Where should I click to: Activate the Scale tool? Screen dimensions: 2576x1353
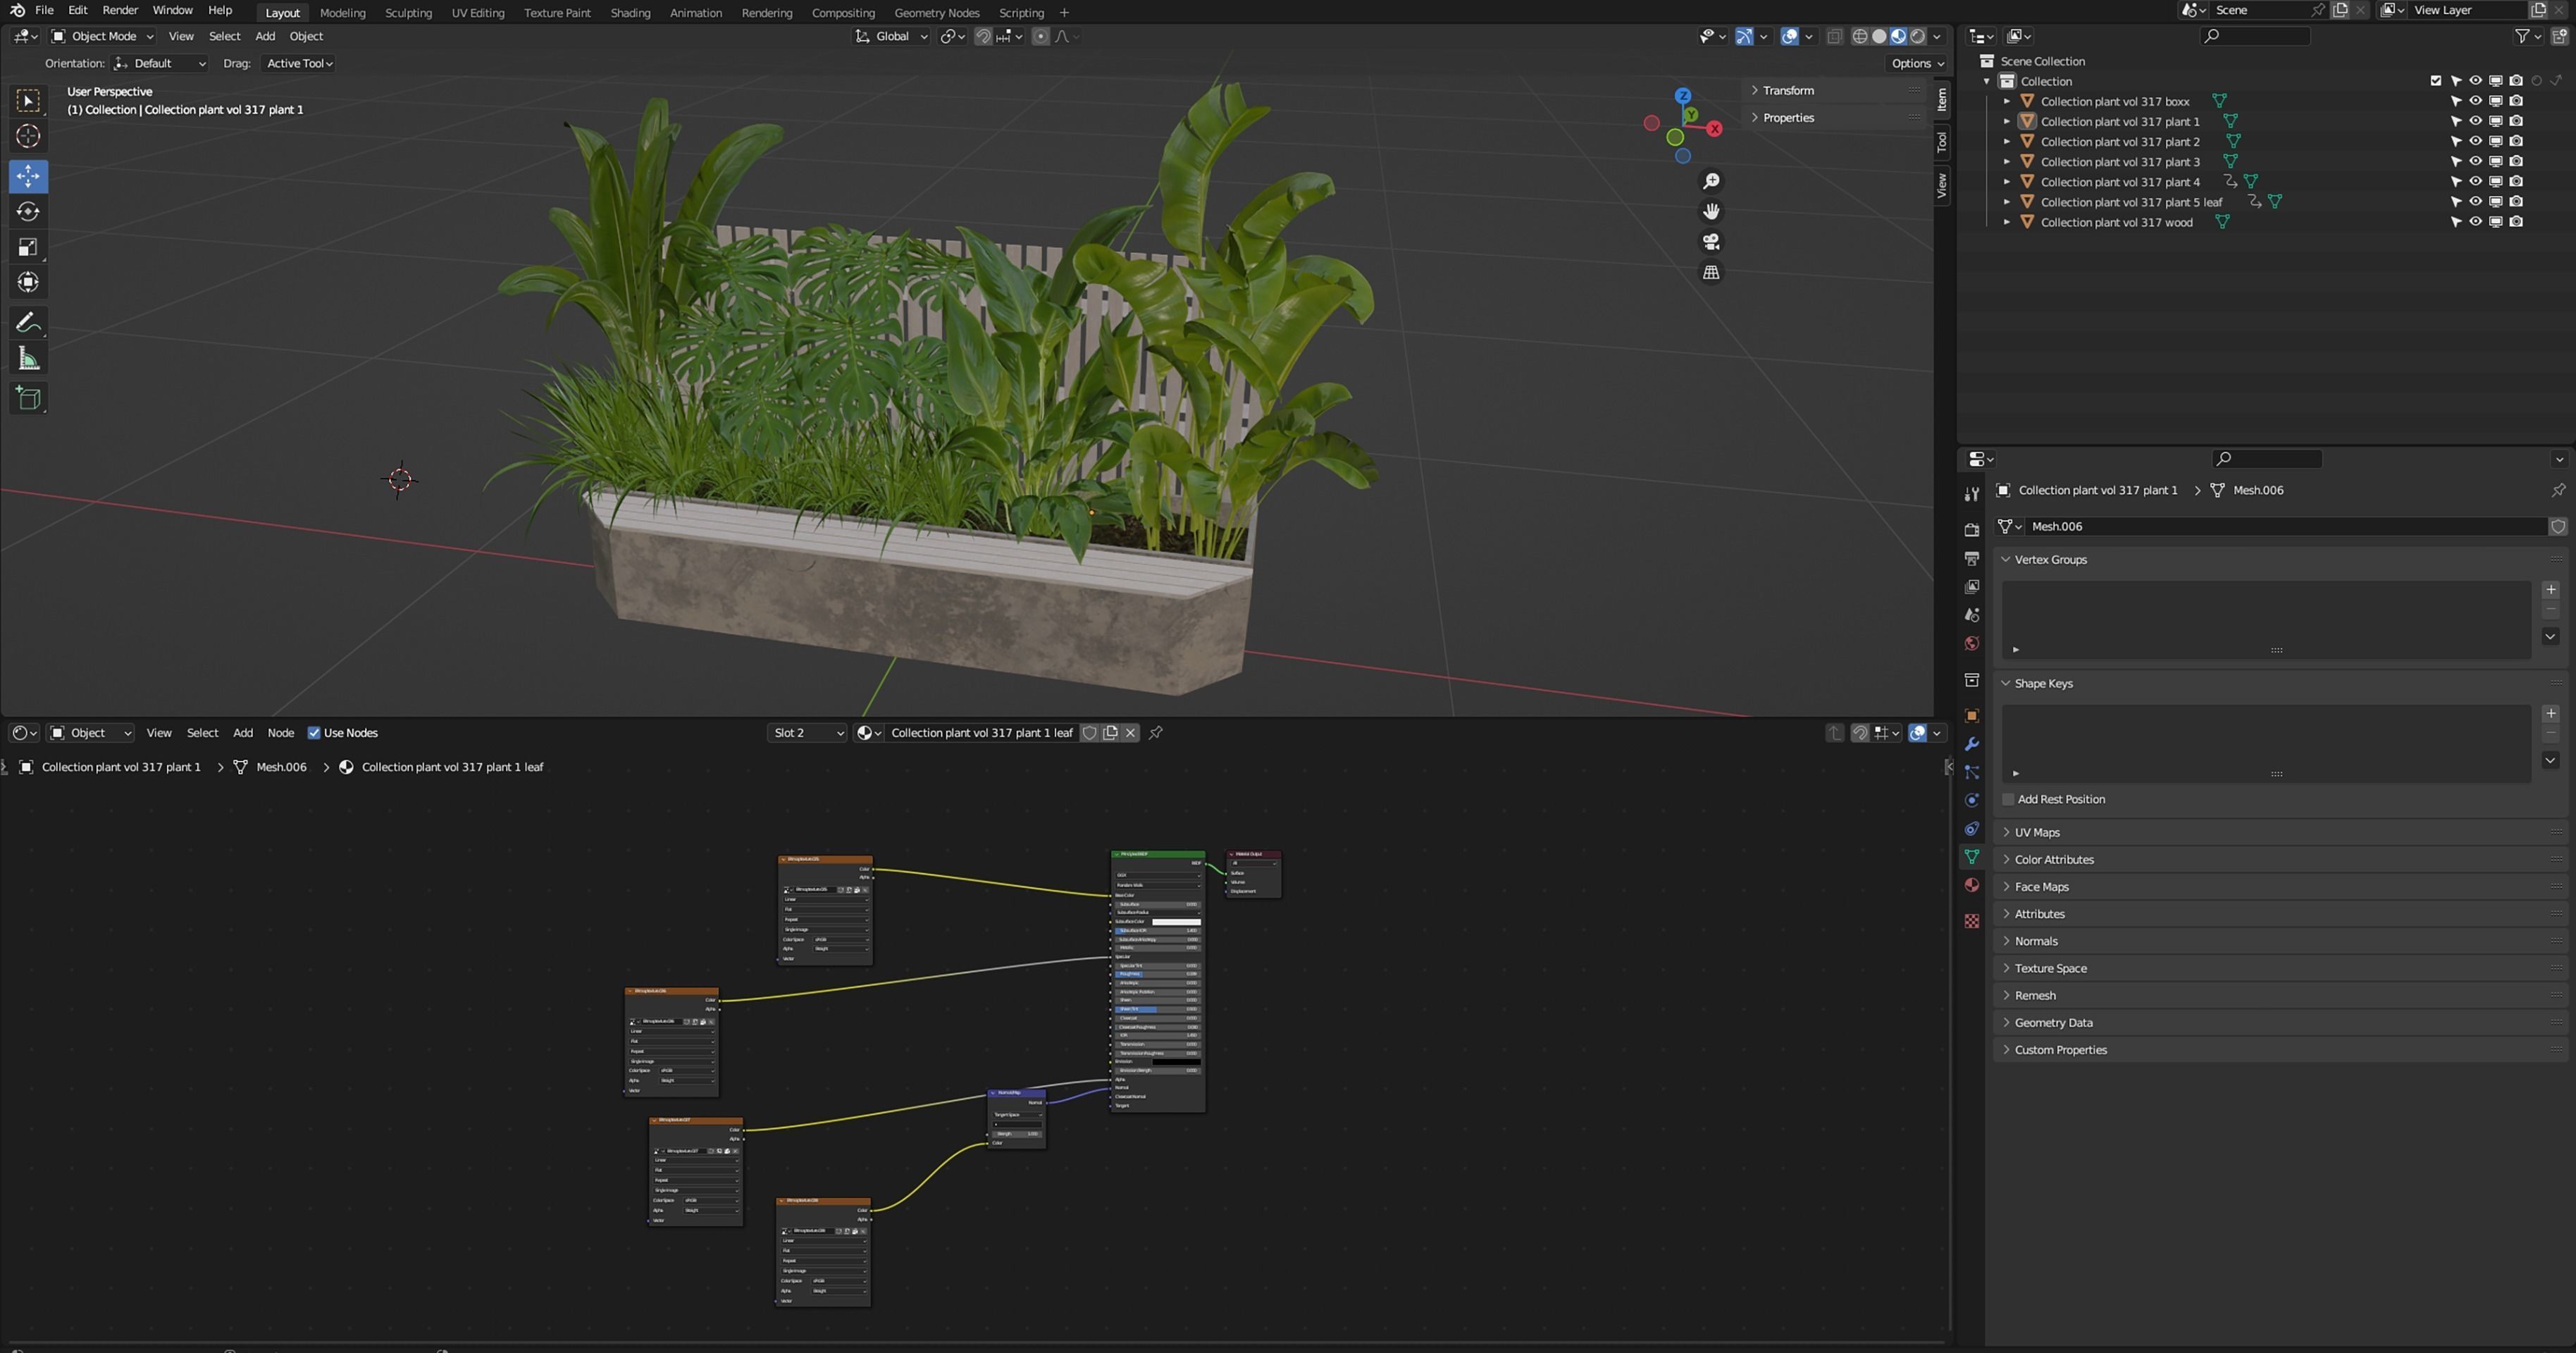(28, 247)
